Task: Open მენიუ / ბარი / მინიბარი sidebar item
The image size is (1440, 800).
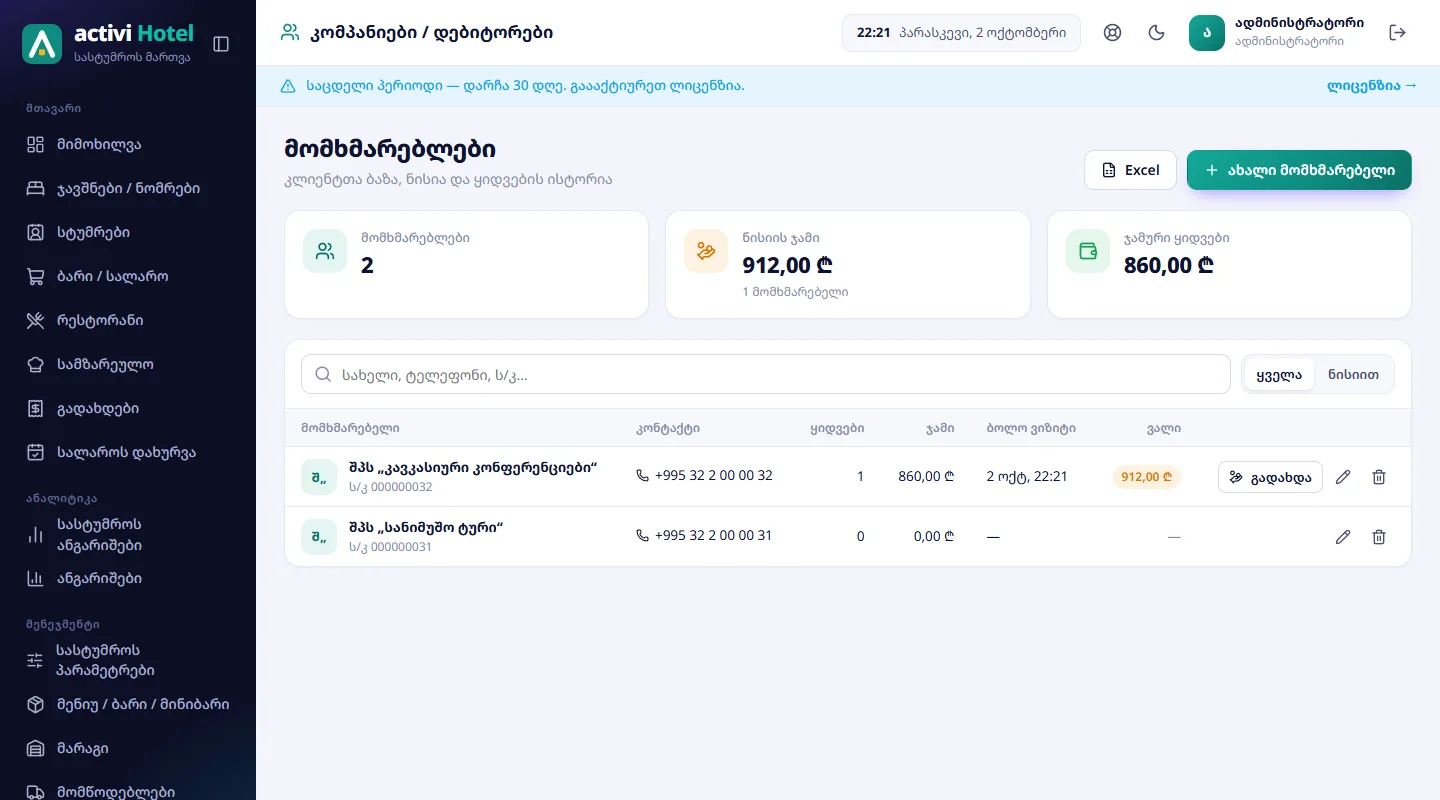Action: 128,704
